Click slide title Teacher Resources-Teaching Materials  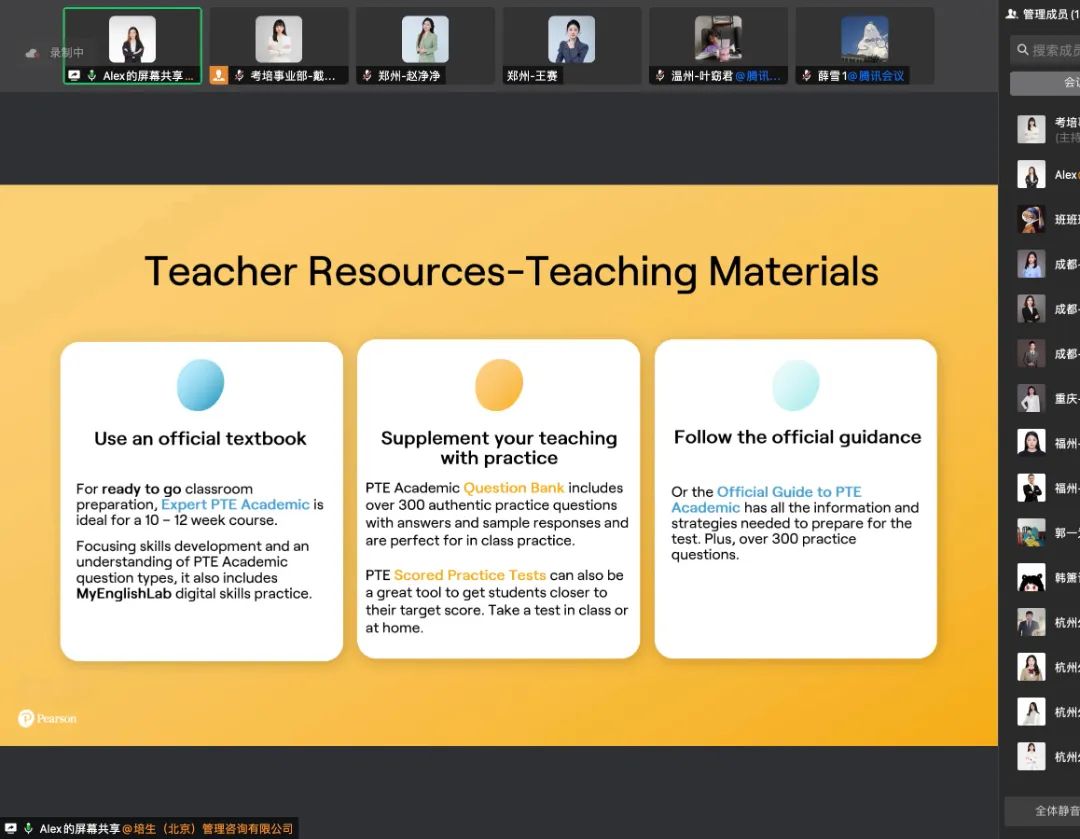click(511, 271)
